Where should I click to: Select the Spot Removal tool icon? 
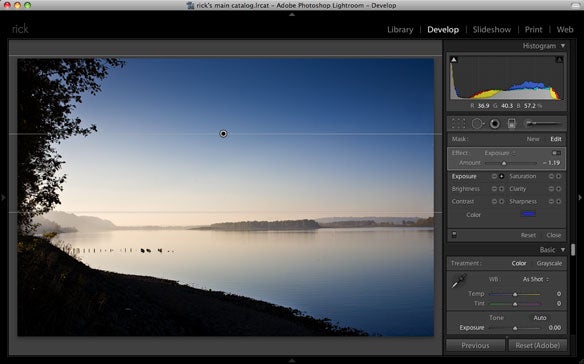tap(477, 123)
